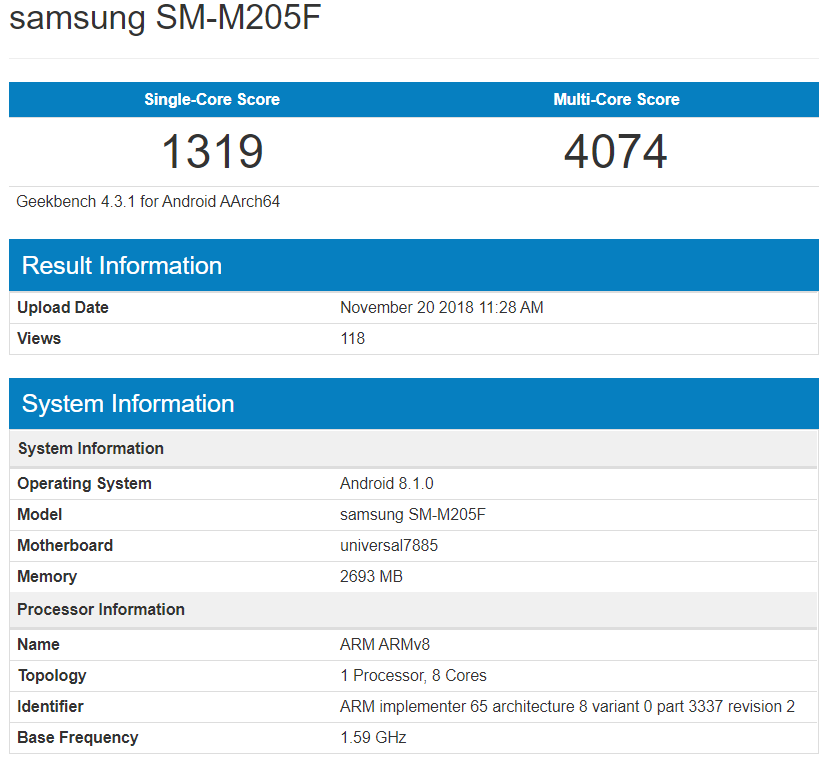Click the Android 8.1.0 value

(x=386, y=483)
